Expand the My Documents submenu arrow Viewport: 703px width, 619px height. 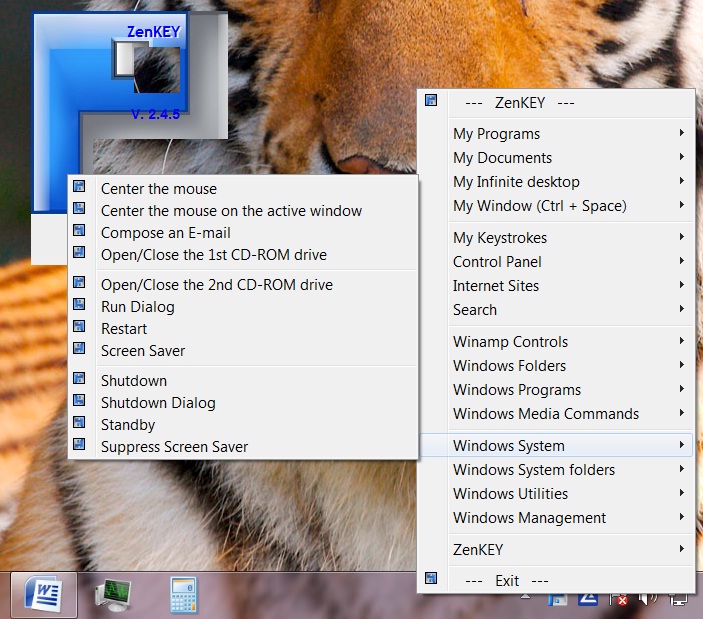pos(681,157)
